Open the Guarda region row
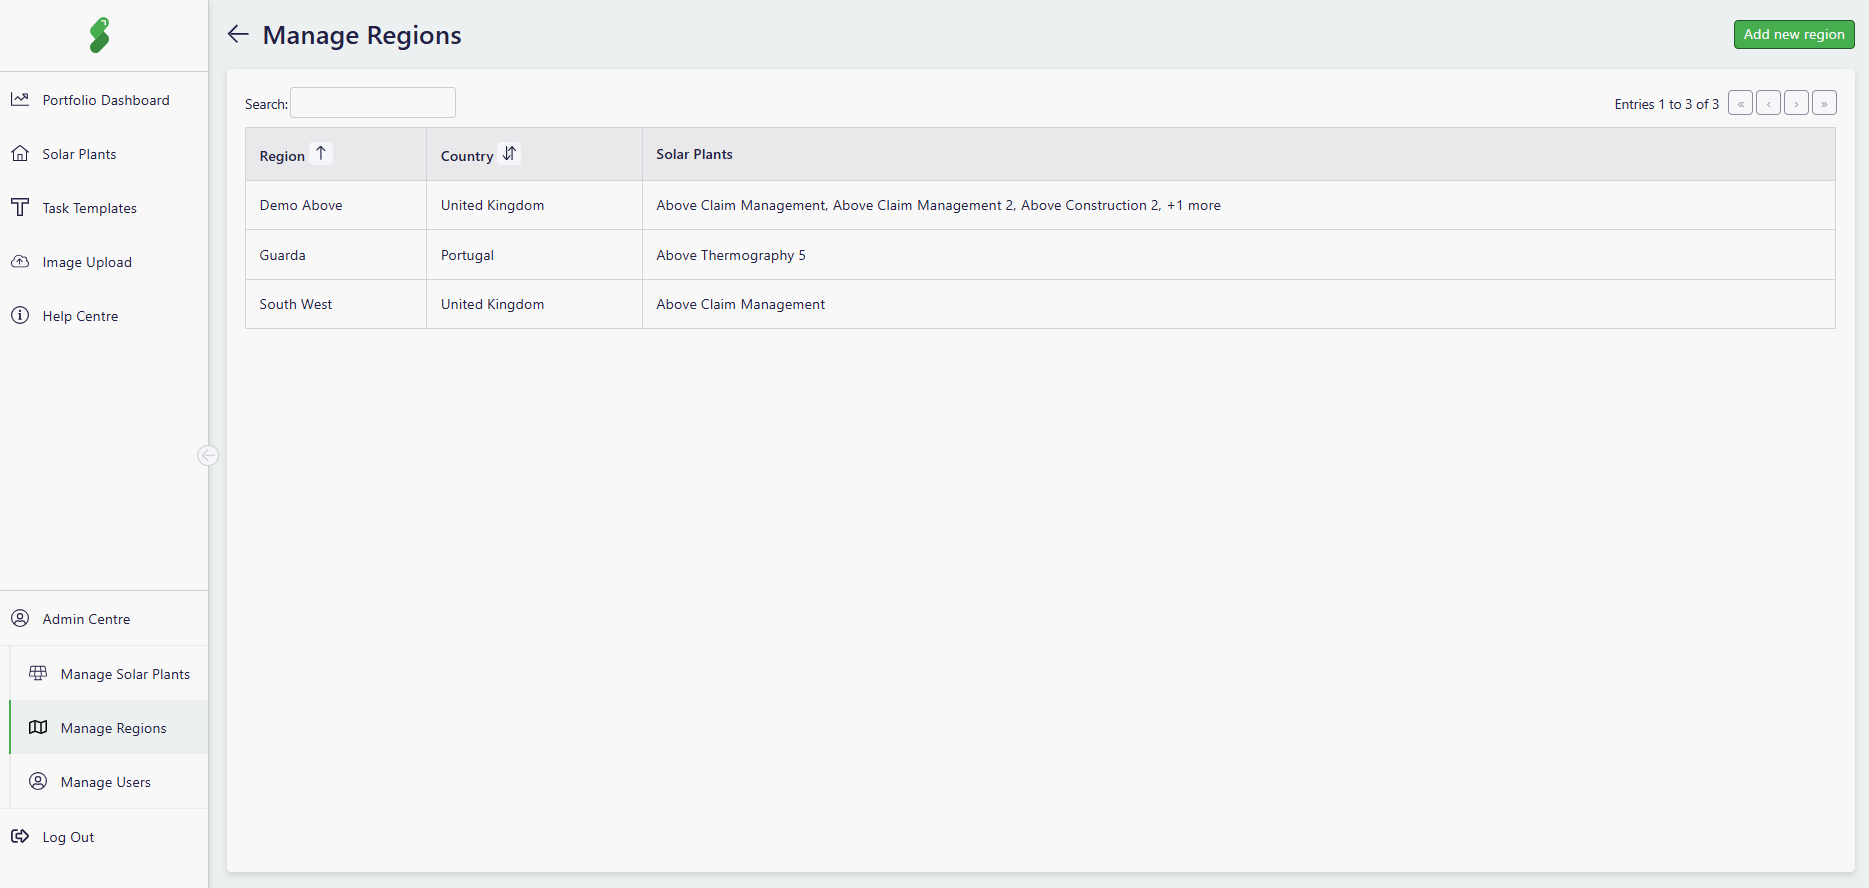The width and height of the screenshot is (1869, 888). tap(283, 255)
